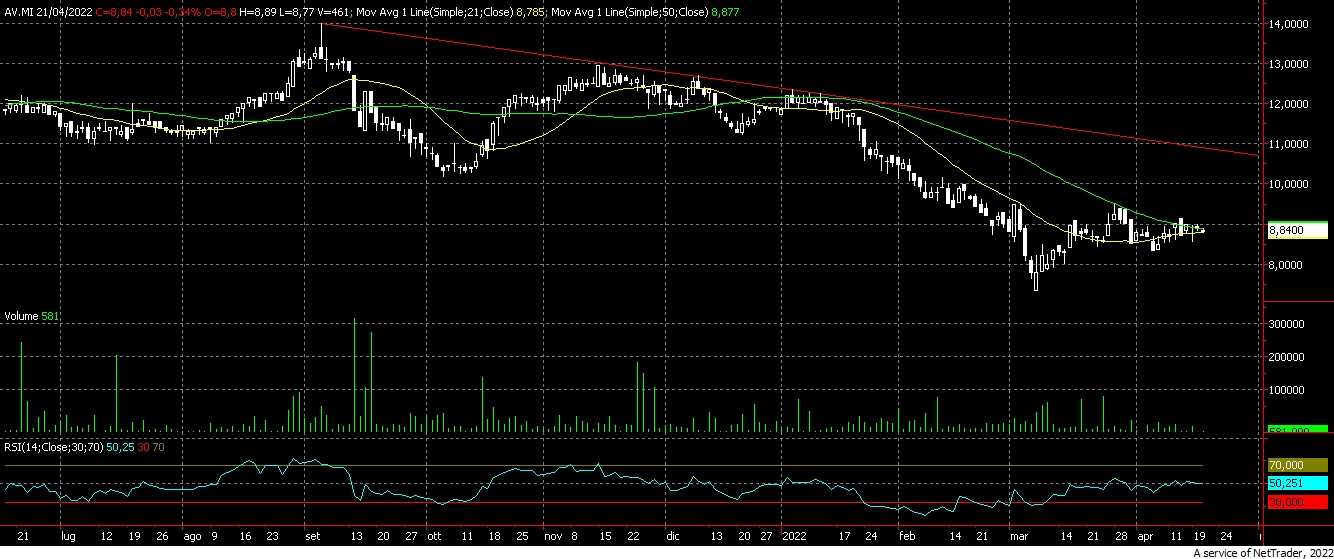1334x559 pixels.
Task: Click the olive 70,000 RSI axis marker
Action: pos(1297,466)
